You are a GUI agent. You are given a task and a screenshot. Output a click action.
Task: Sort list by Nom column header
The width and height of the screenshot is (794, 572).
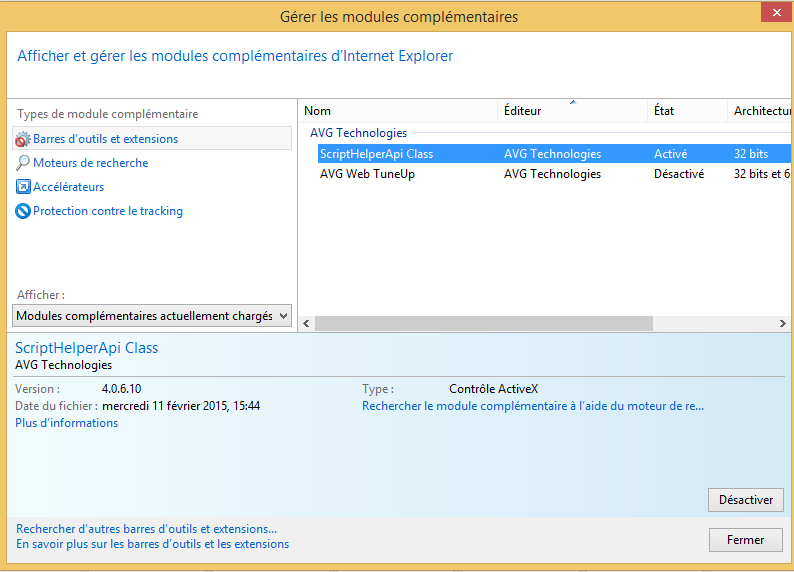tap(398, 111)
